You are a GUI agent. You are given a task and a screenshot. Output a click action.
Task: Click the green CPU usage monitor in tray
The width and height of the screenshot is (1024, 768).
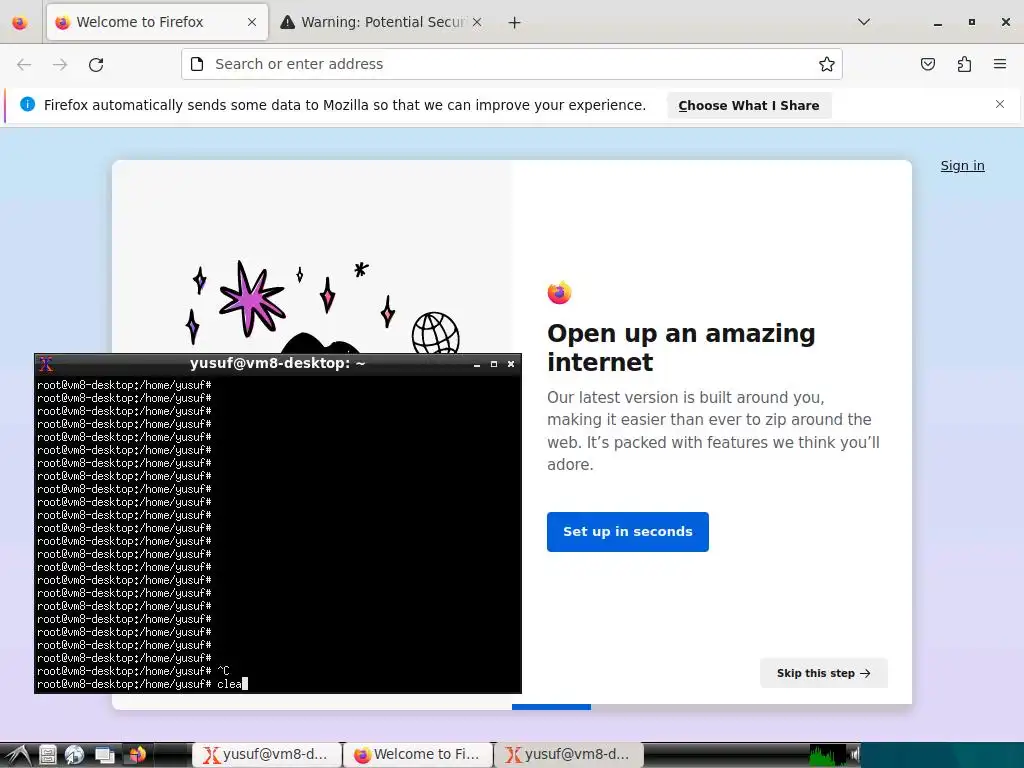pos(827,755)
